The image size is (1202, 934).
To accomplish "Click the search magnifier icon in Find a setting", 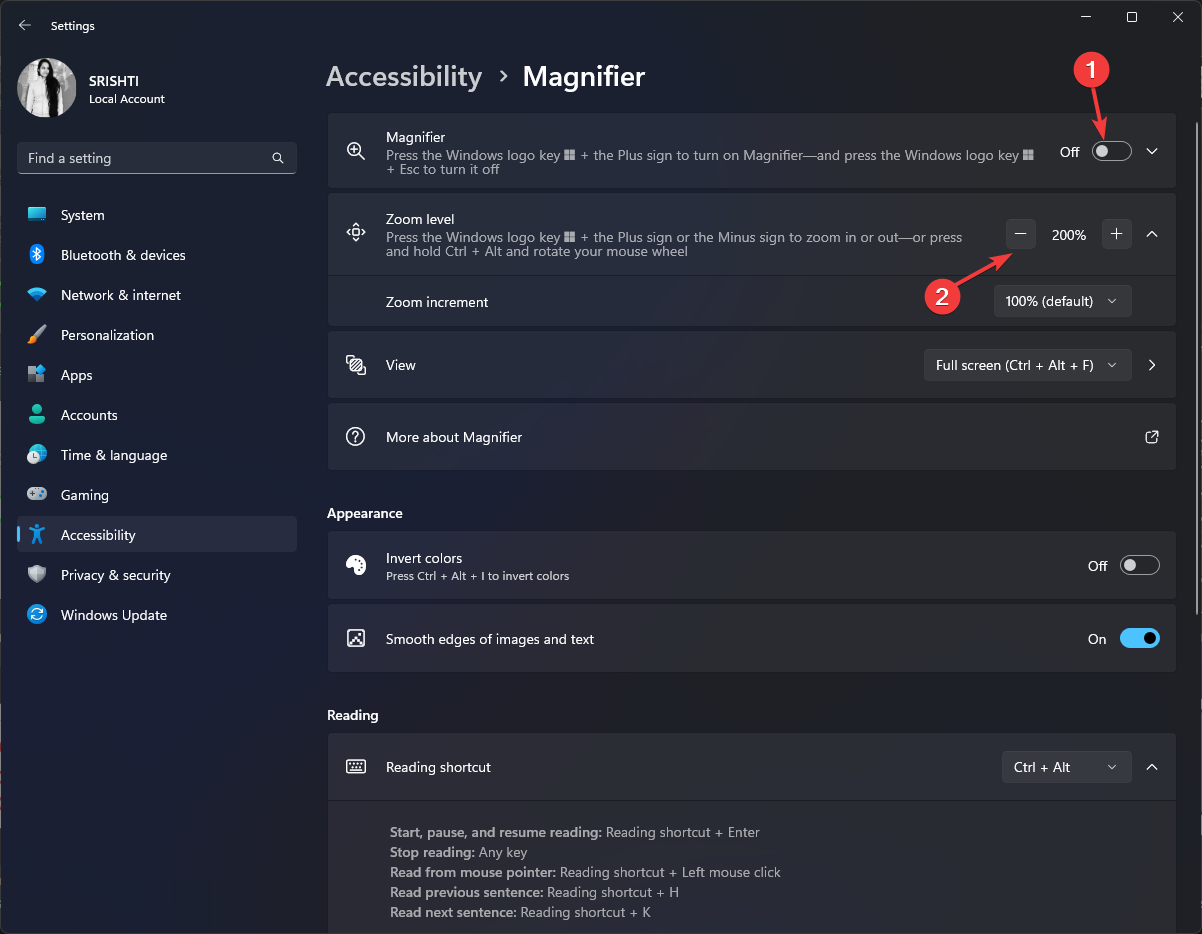I will [x=278, y=158].
